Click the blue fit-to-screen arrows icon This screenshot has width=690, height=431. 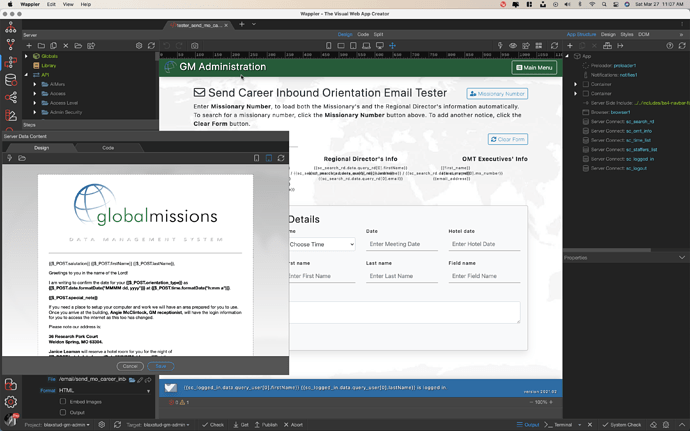pyautogui.click(x=393, y=45)
